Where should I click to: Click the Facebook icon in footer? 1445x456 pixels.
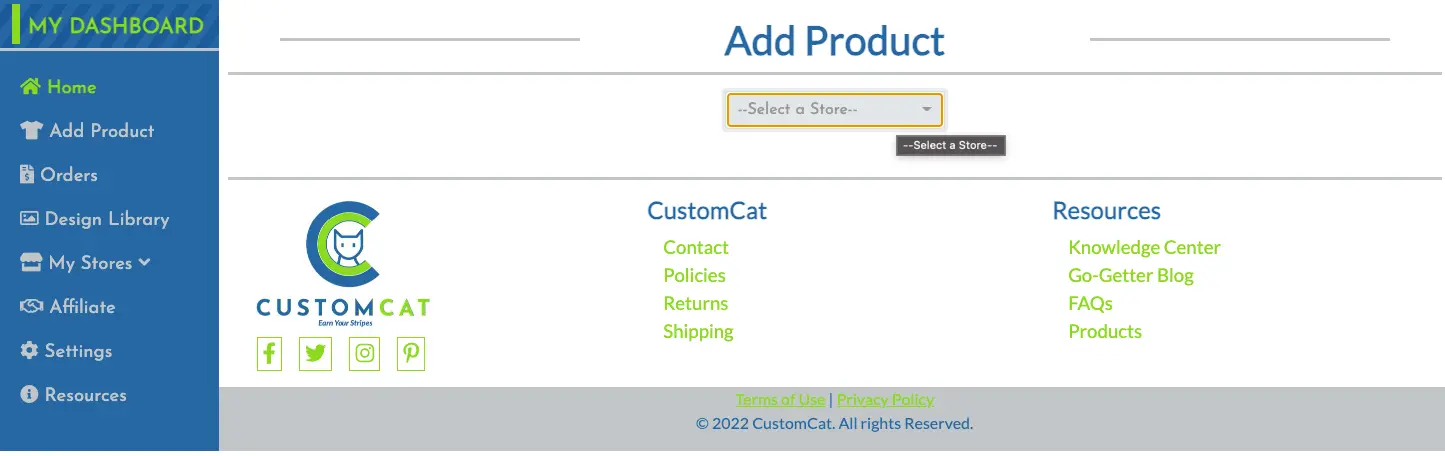(x=270, y=354)
